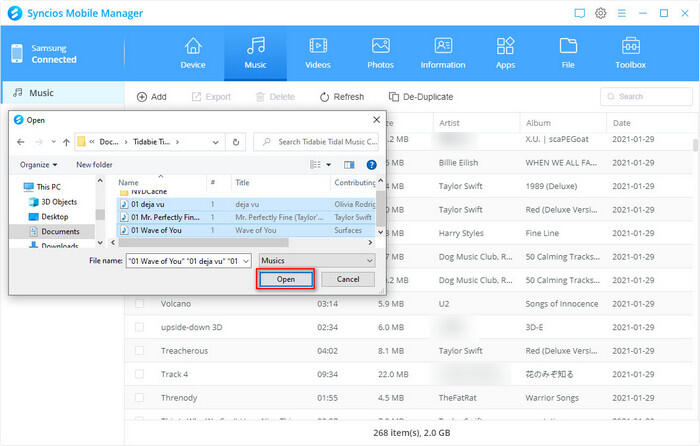Run De-Duplicate on music
The height and width of the screenshot is (446, 700).
pos(421,97)
